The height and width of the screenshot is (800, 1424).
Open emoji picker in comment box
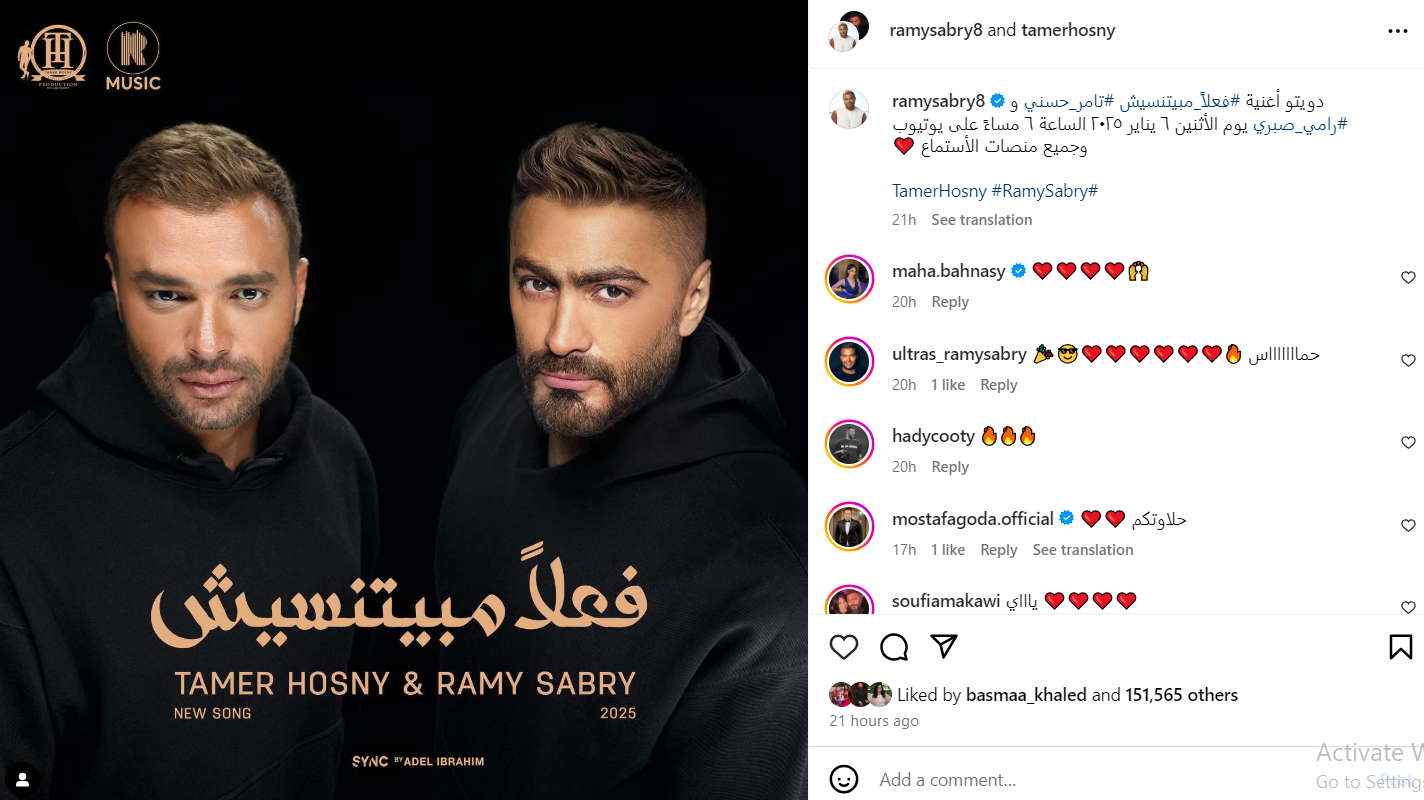point(844,779)
